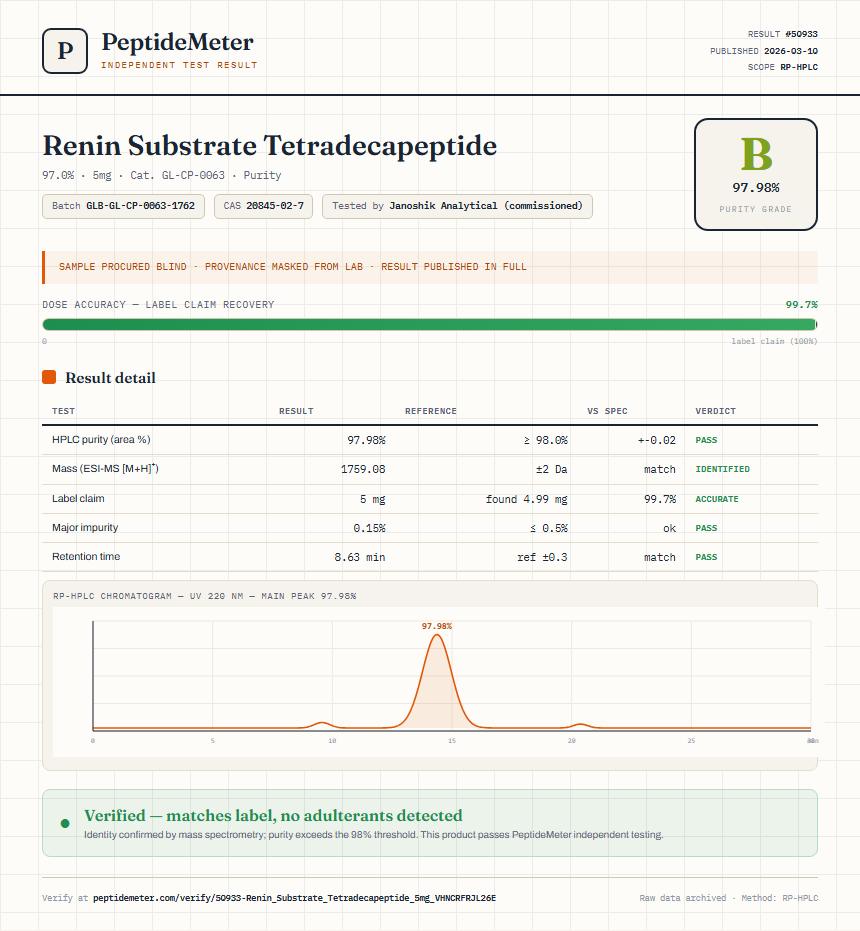Click the INDEPENDENT TEST RESULT tagline
This screenshot has width=860, height=931.
[179, 65]
